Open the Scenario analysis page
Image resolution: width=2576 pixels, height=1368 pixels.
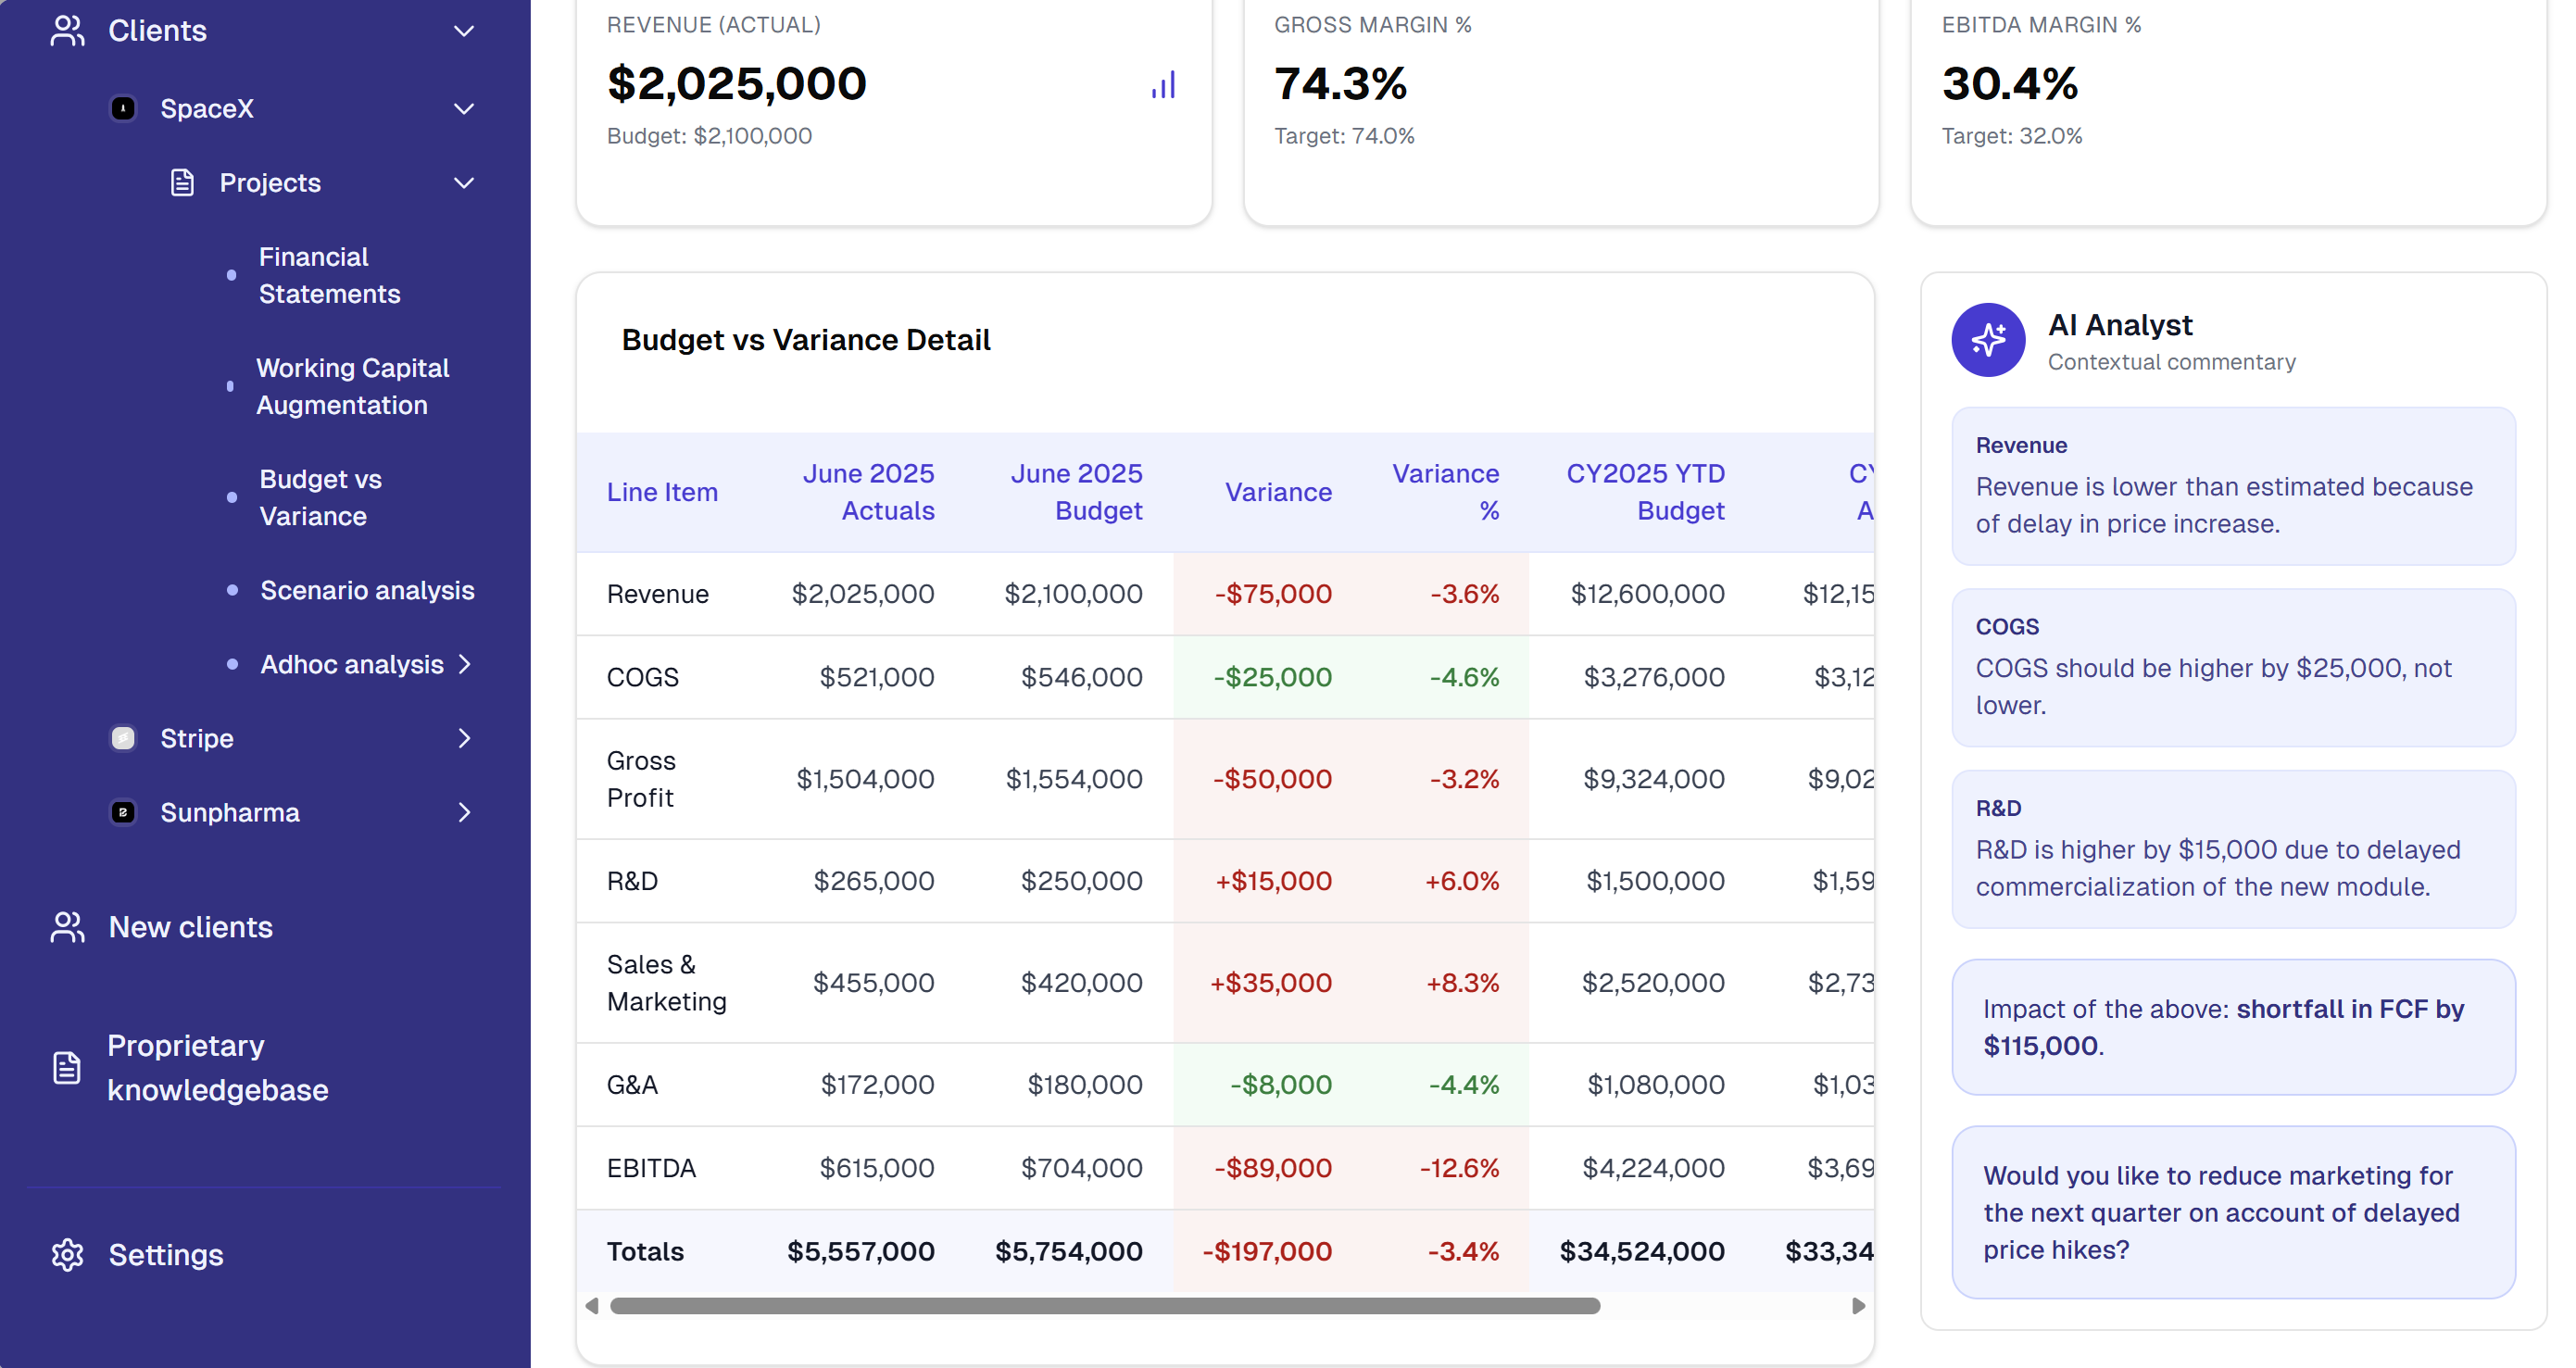point(366,590)
